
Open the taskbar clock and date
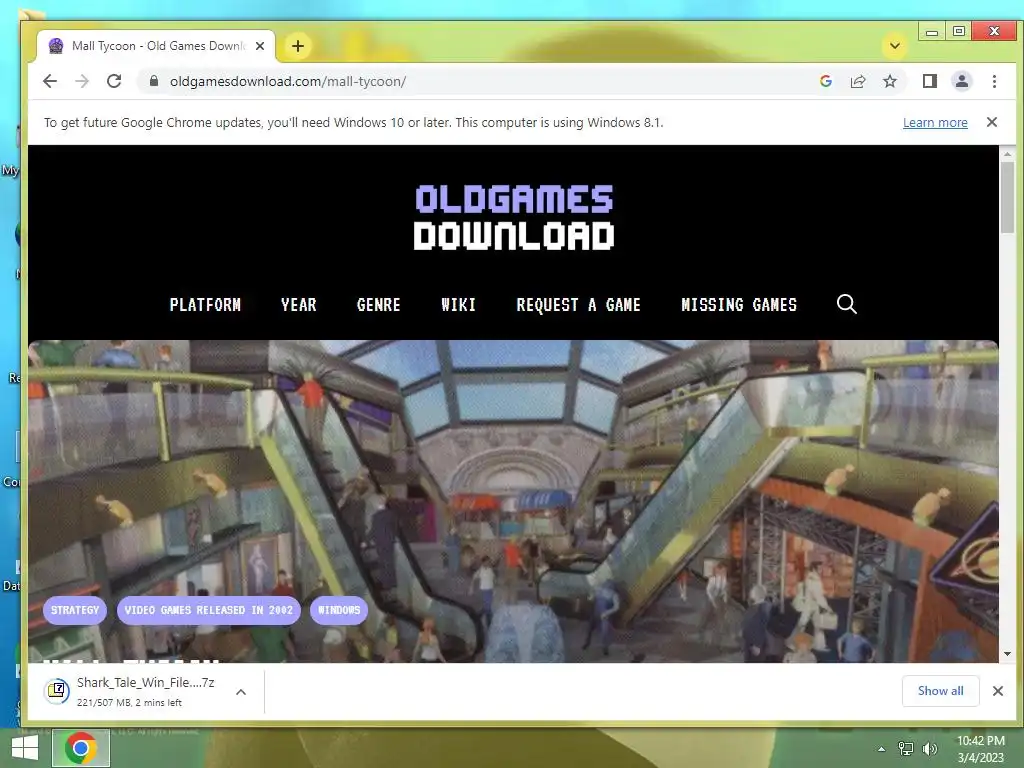[x=981, y=749]
